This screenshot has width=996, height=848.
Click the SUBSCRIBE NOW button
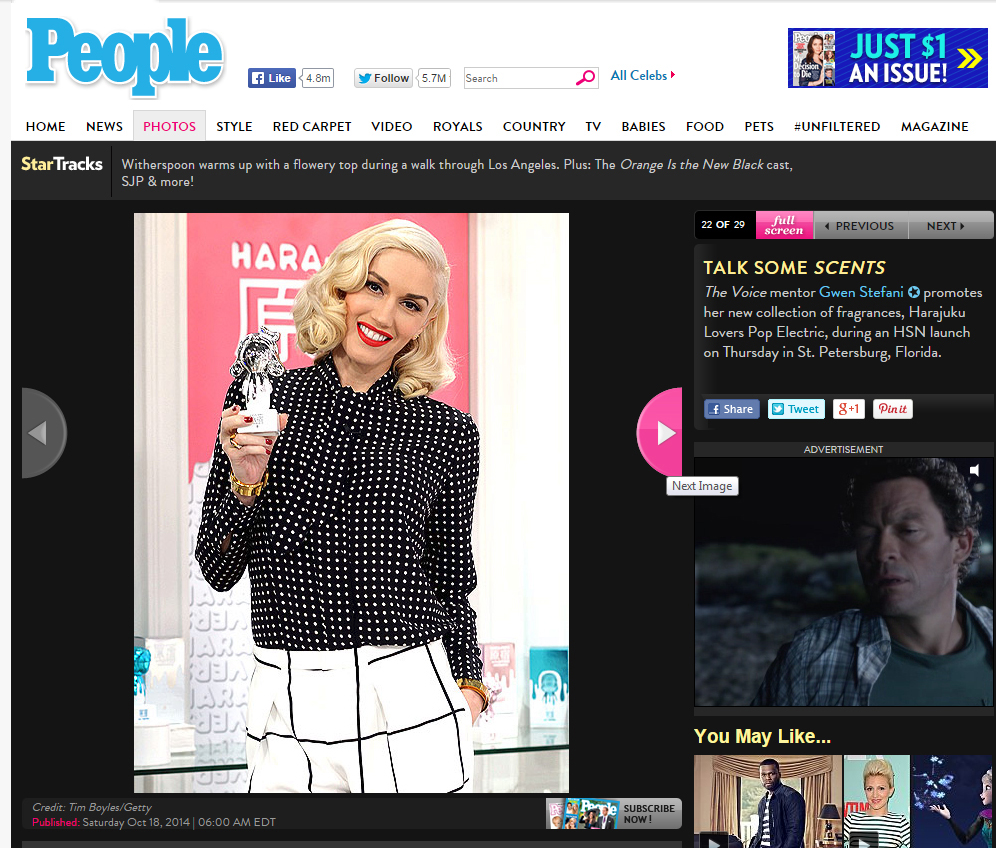(614, 813)
